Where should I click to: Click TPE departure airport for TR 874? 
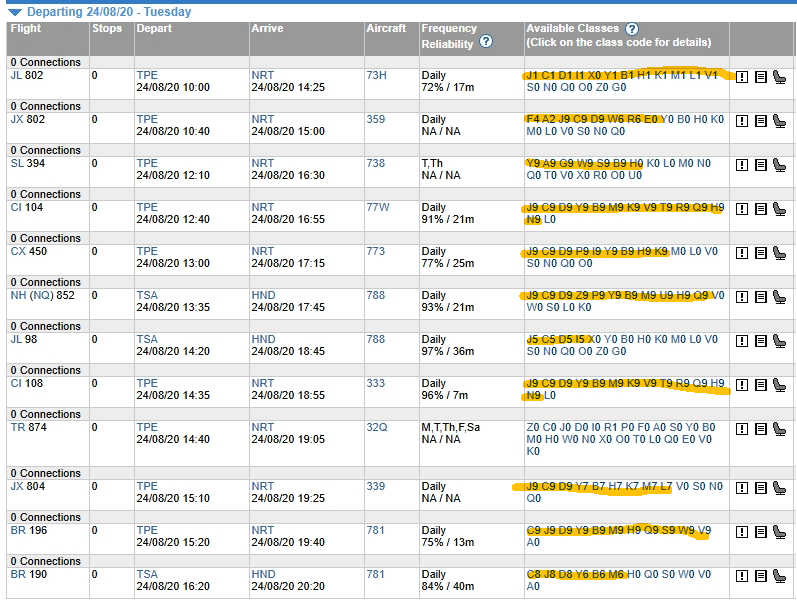click(147, 427)
